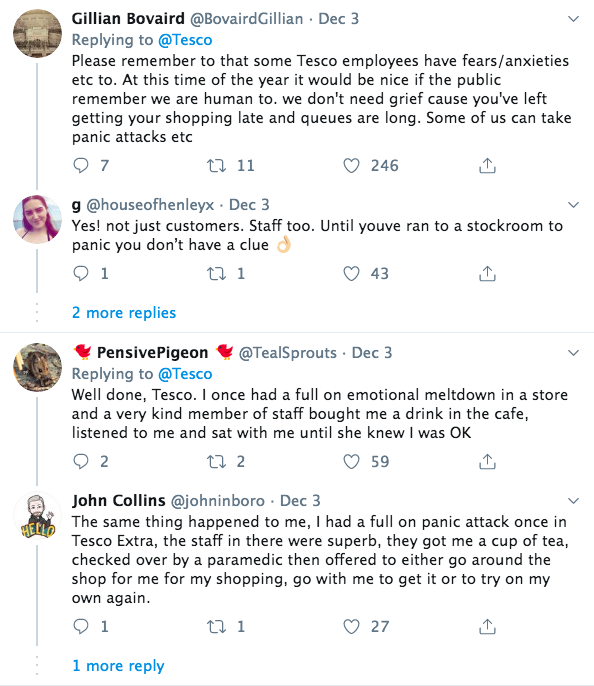Open options chevron on John Collins's tweet
Screen dimensions: 594x686
[x=573, y=500]
